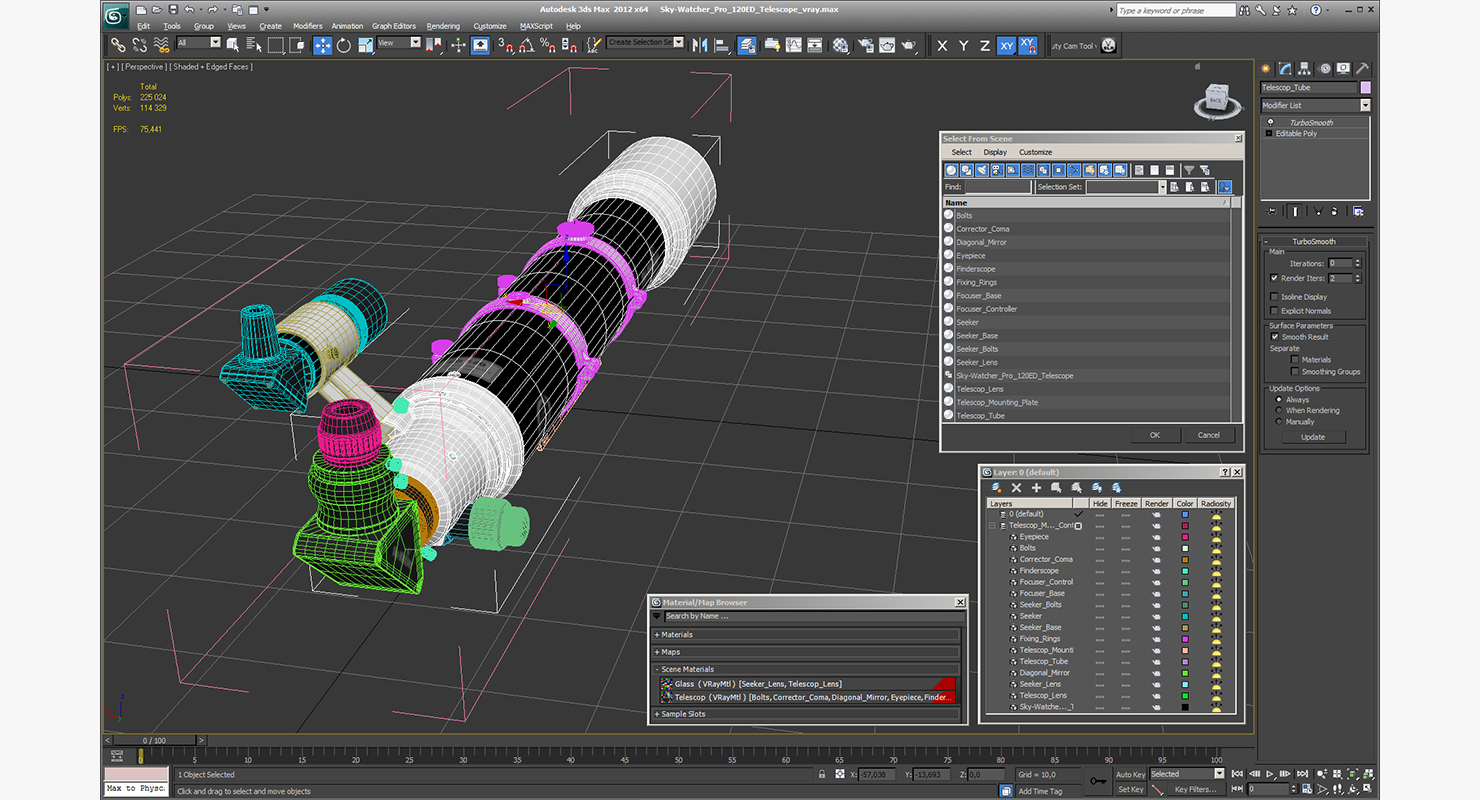Enable Separate by Materials checkbox
This screenshot has height=800, width=1480.
pos(1295,359)
